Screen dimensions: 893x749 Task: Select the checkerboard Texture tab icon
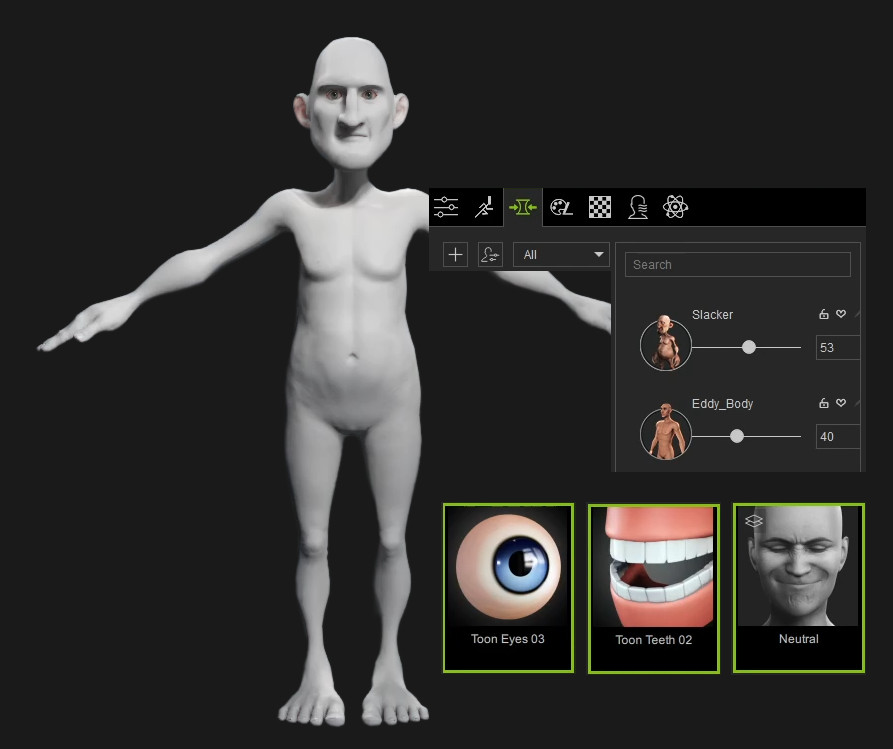(599, 207)
